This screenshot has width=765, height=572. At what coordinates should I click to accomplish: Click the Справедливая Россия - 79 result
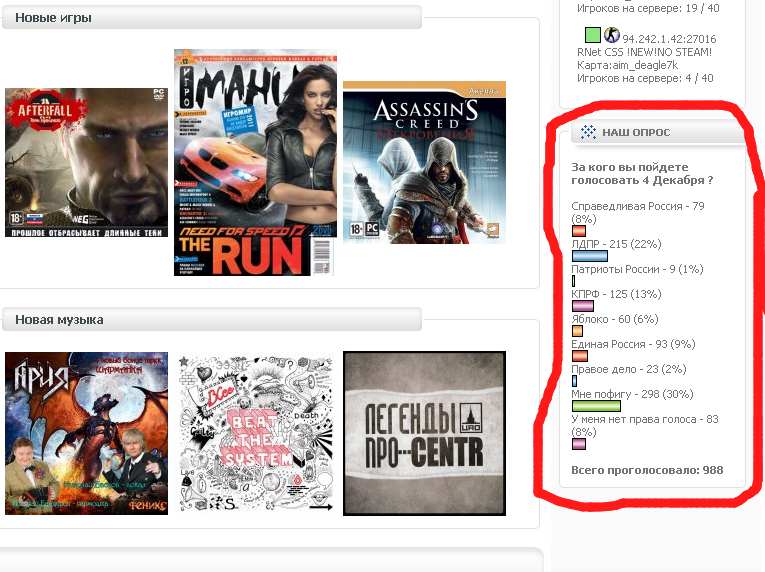tap(638, 212)
